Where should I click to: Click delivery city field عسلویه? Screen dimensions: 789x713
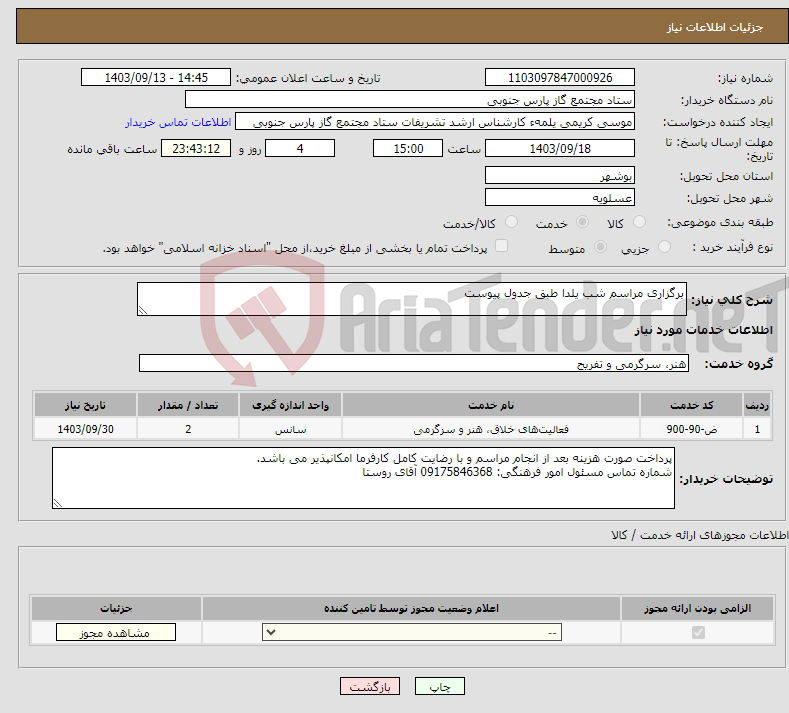click(x=560, y=197)
